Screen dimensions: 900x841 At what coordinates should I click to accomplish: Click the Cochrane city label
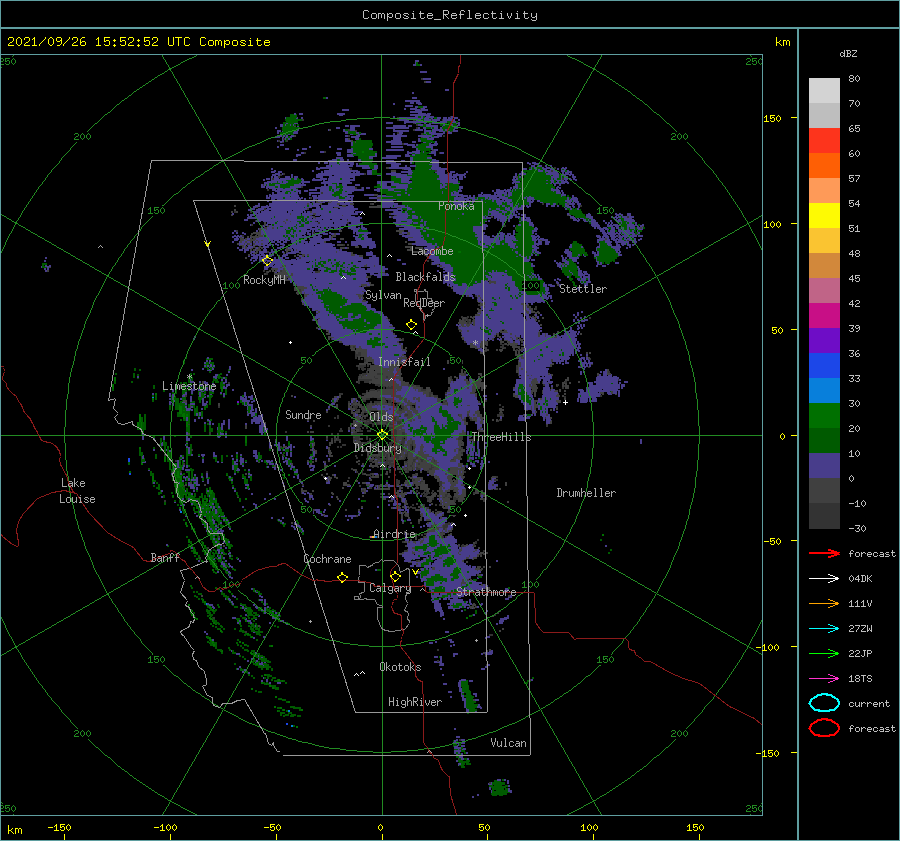[x=327, y=559]
